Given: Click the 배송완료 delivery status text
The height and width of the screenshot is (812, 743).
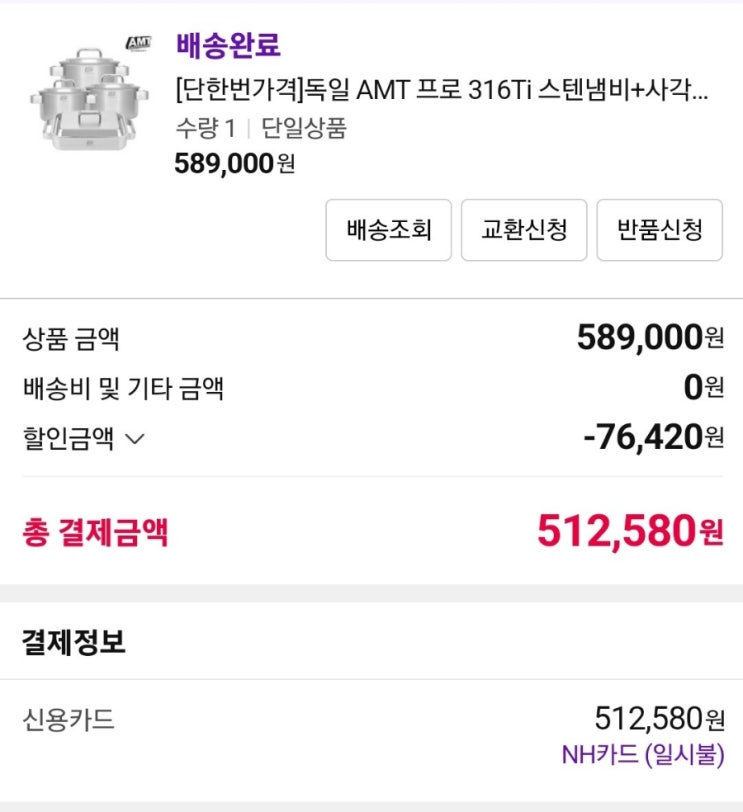Looking at the screenshot, I should click(228, 45).
